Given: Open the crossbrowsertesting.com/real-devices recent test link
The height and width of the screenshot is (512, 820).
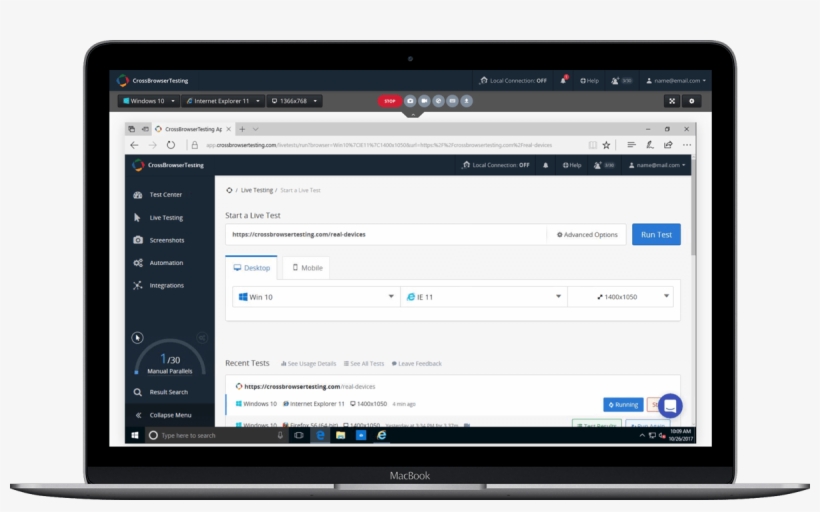Looking at the screenshot, I should [310, 386].
